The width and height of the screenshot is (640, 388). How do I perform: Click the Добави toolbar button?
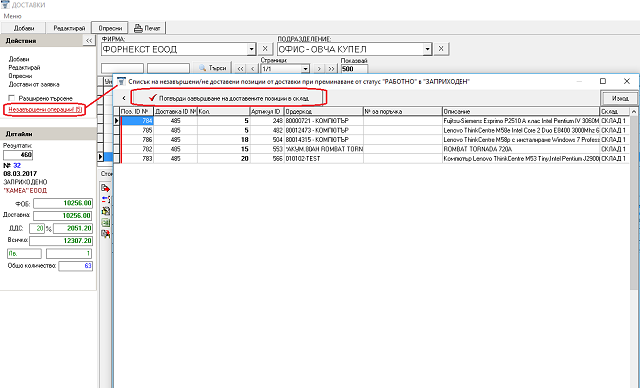click(x=24, y=28)
